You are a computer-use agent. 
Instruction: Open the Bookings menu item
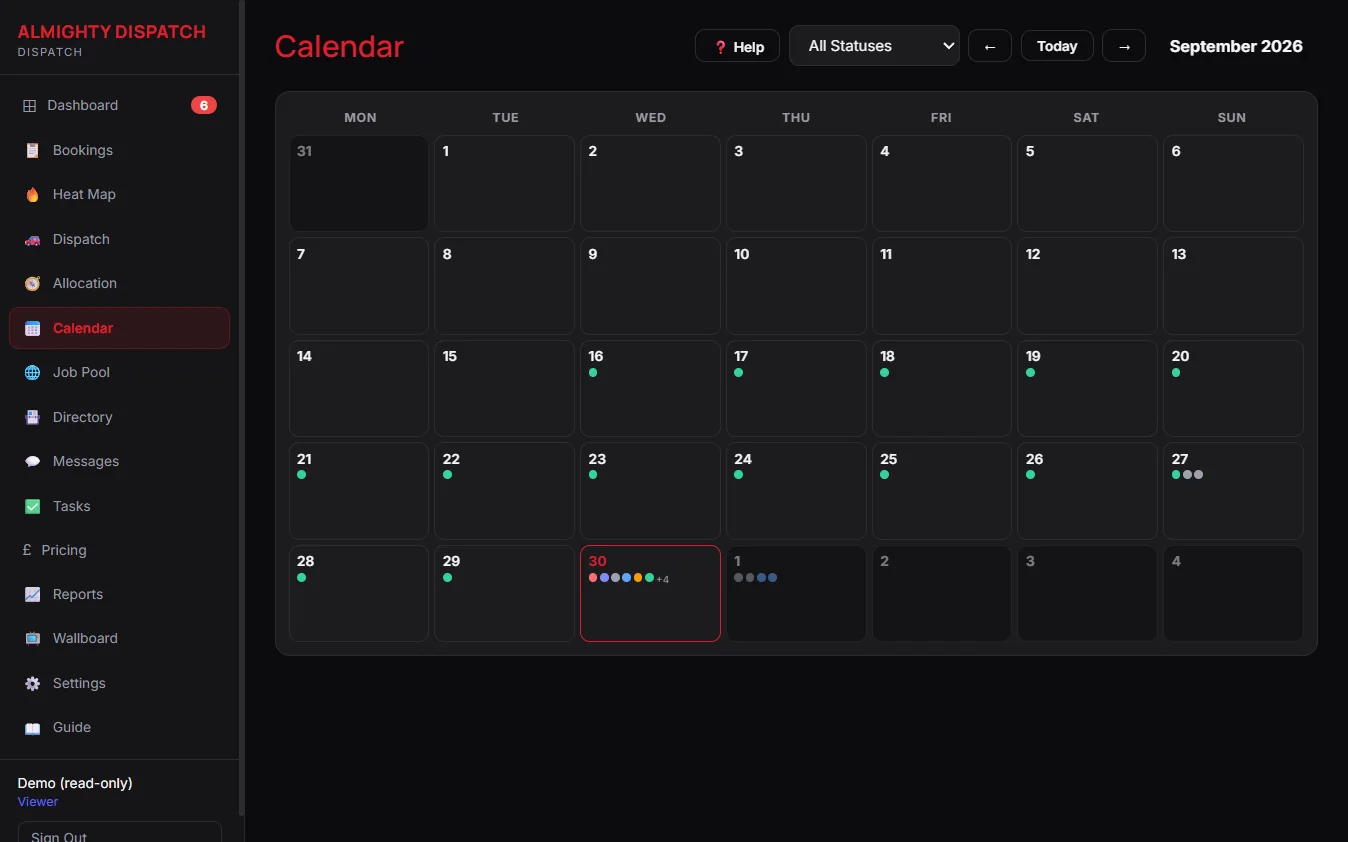click(119, 150)
